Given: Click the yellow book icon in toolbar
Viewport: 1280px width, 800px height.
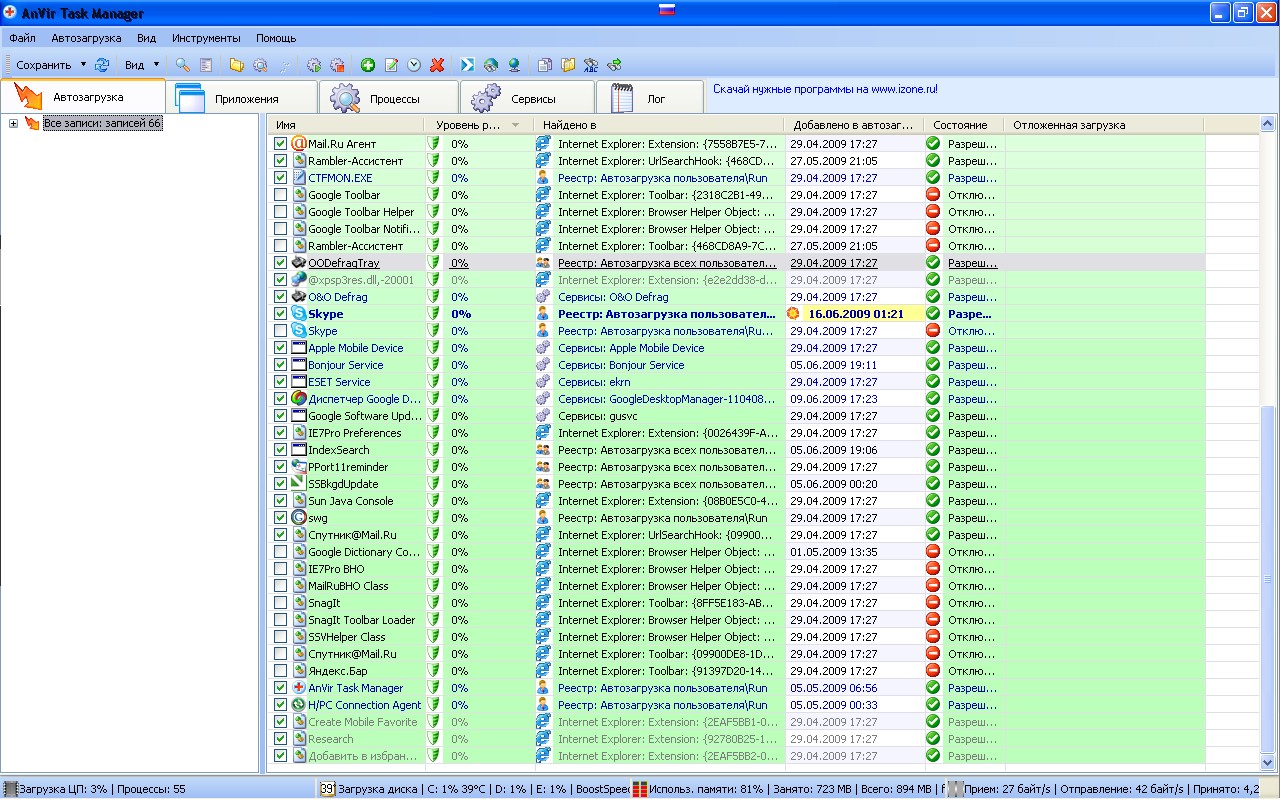Looking at the screenshot, I should (x=568, y=65).
